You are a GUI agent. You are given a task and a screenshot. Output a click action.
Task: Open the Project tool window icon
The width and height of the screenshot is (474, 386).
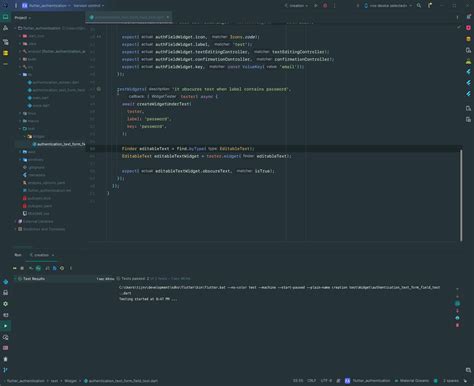[5, 17]
